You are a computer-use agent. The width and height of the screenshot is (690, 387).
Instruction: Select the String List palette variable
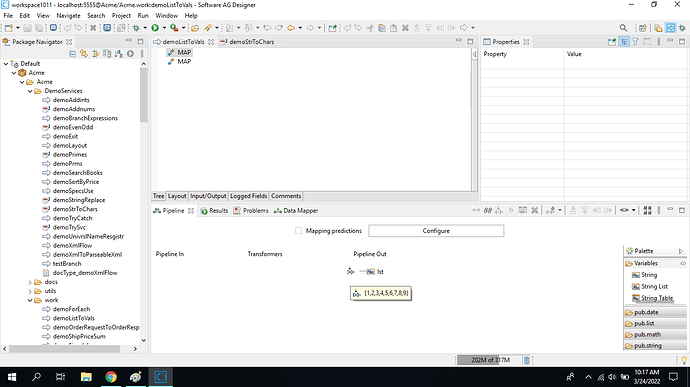pyautogui.click(x=650, y=286)
